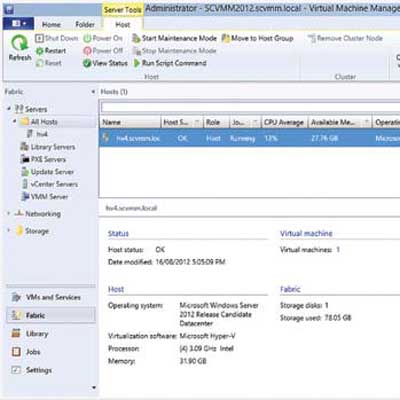Click the Restart host icon
This screenshot has width=400, height=400.
tap(40, 51)
